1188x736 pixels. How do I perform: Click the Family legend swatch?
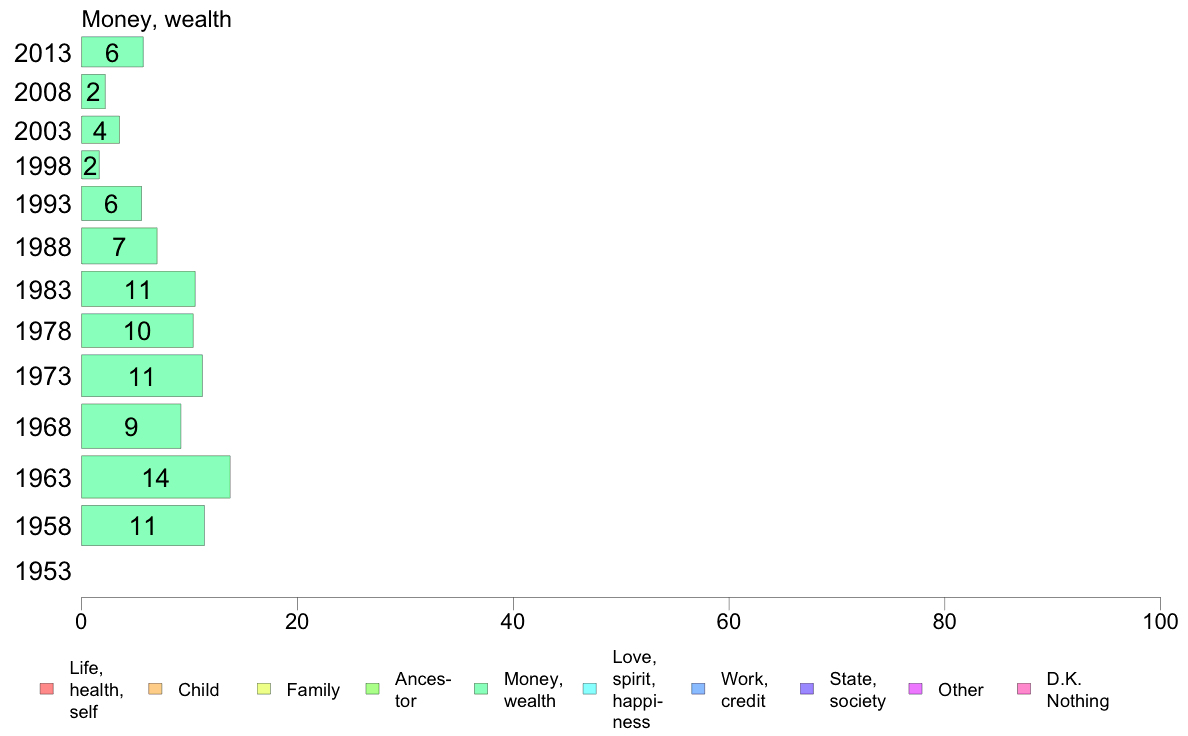pyautogui.click(x=264, y=689)
